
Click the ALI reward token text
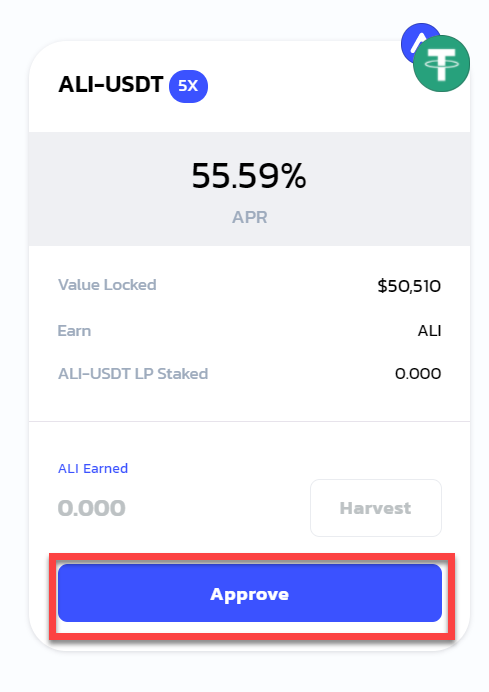pos(429,331)
